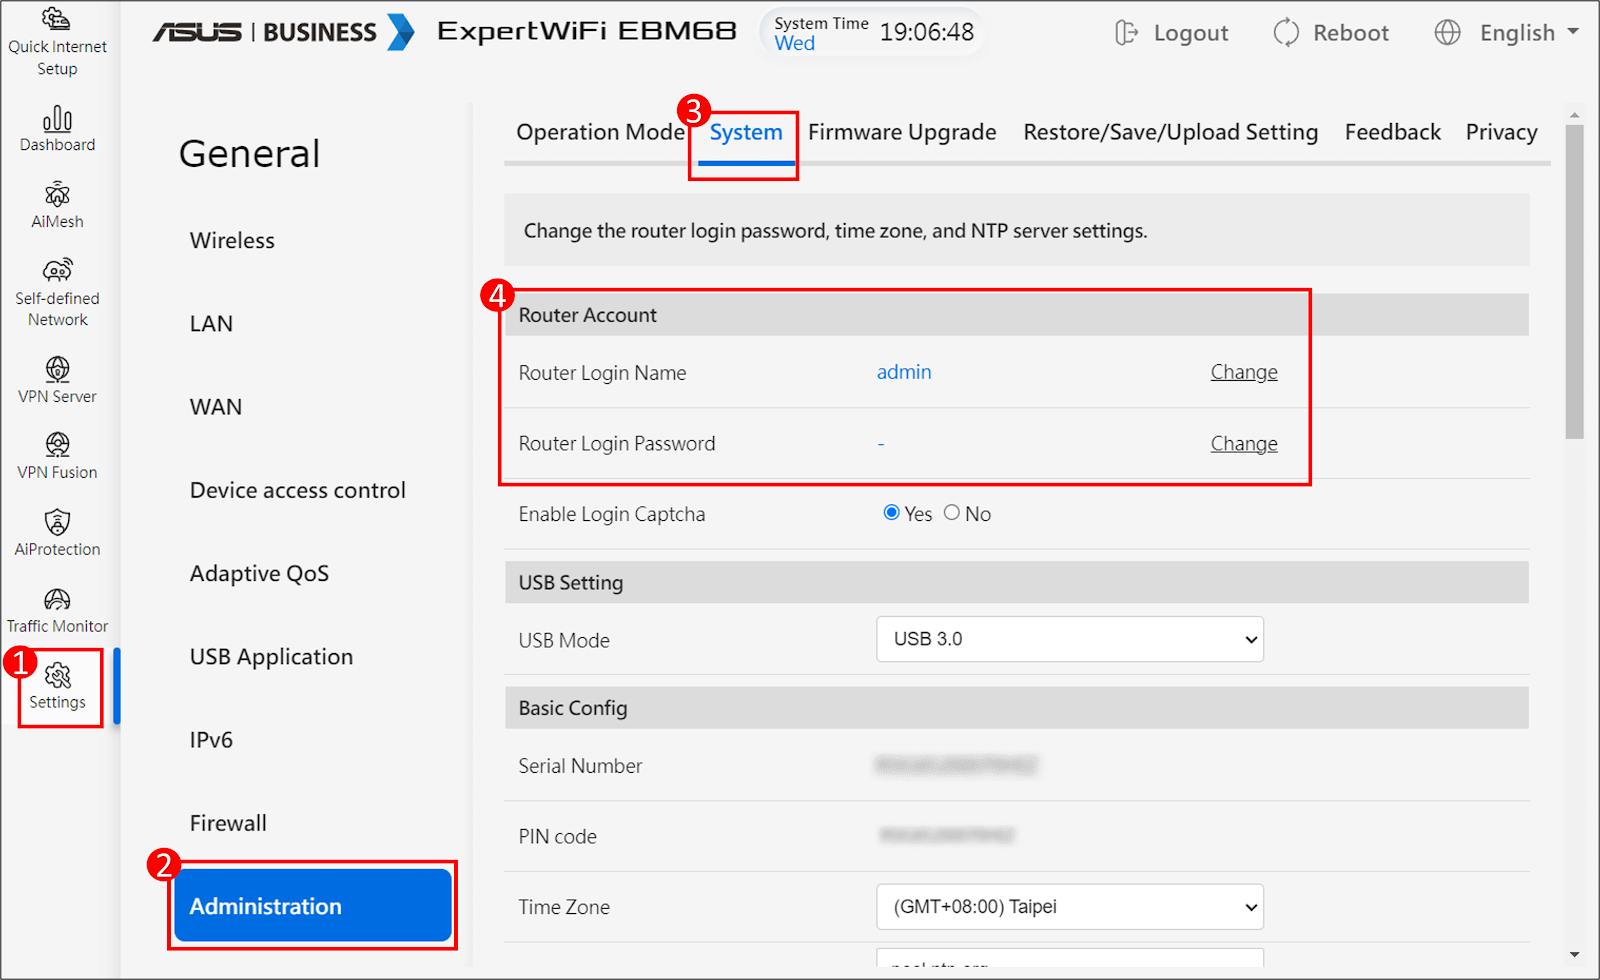Open Wireless settings in General menu
This screenshot has width=1600, height=980.
pyautogui.click(x=232, y=240)
